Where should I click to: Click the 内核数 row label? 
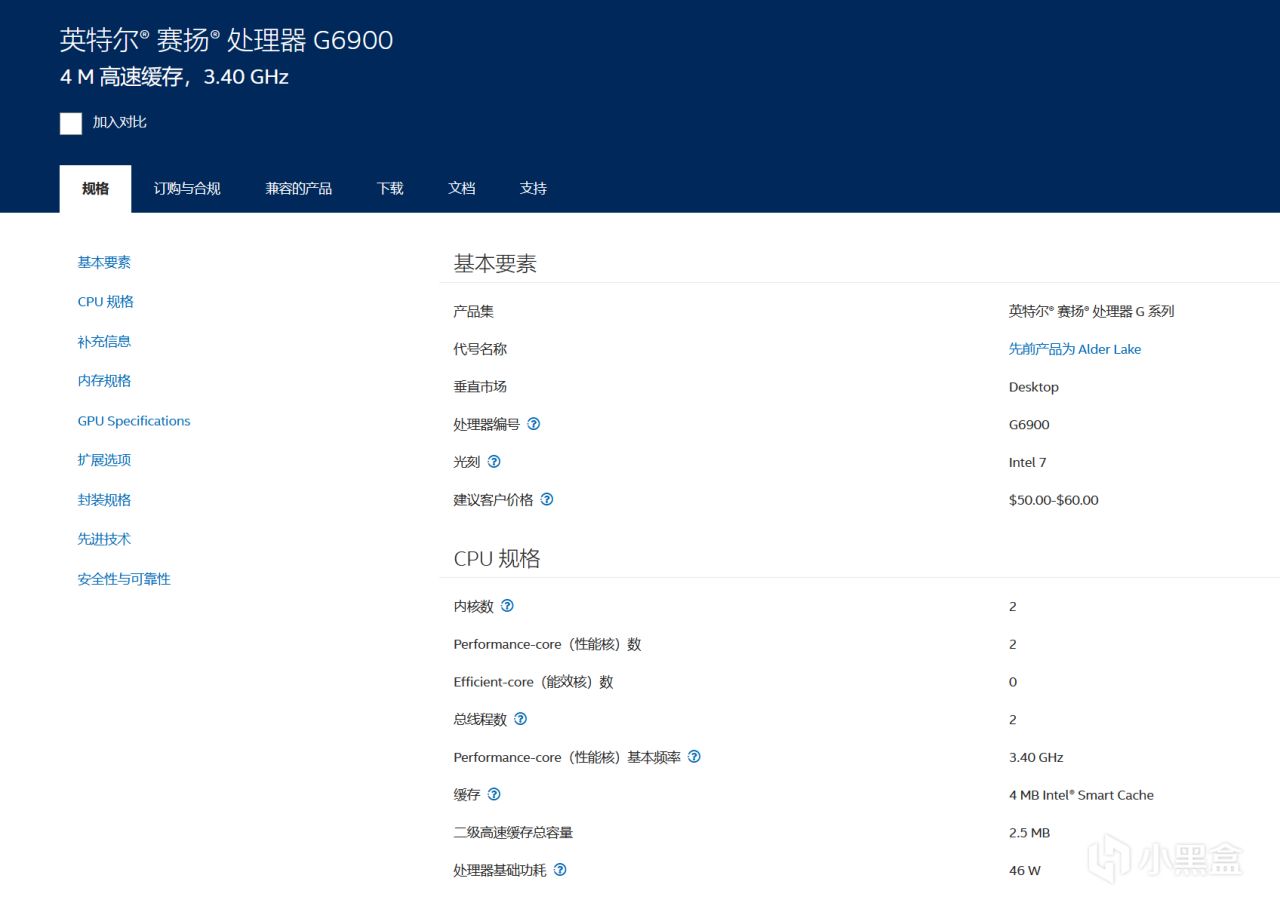click(x=474, y=606)
